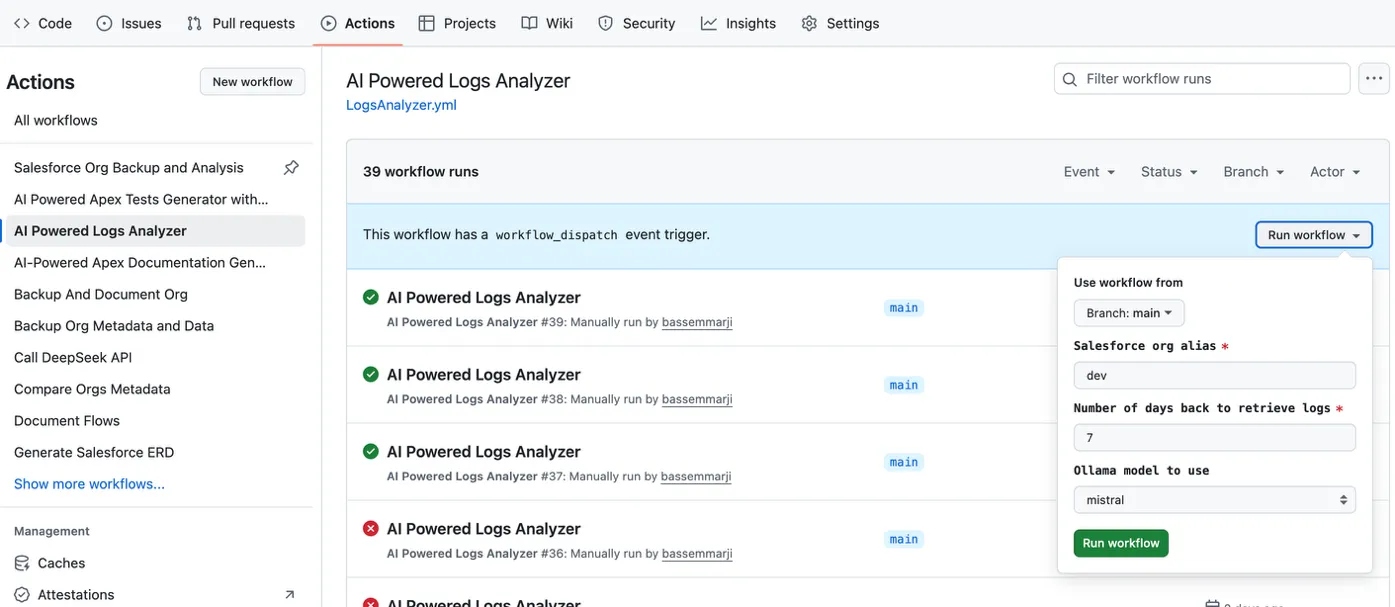
Task: Click the red failed icon on run #36
Action: coord(371,529)
